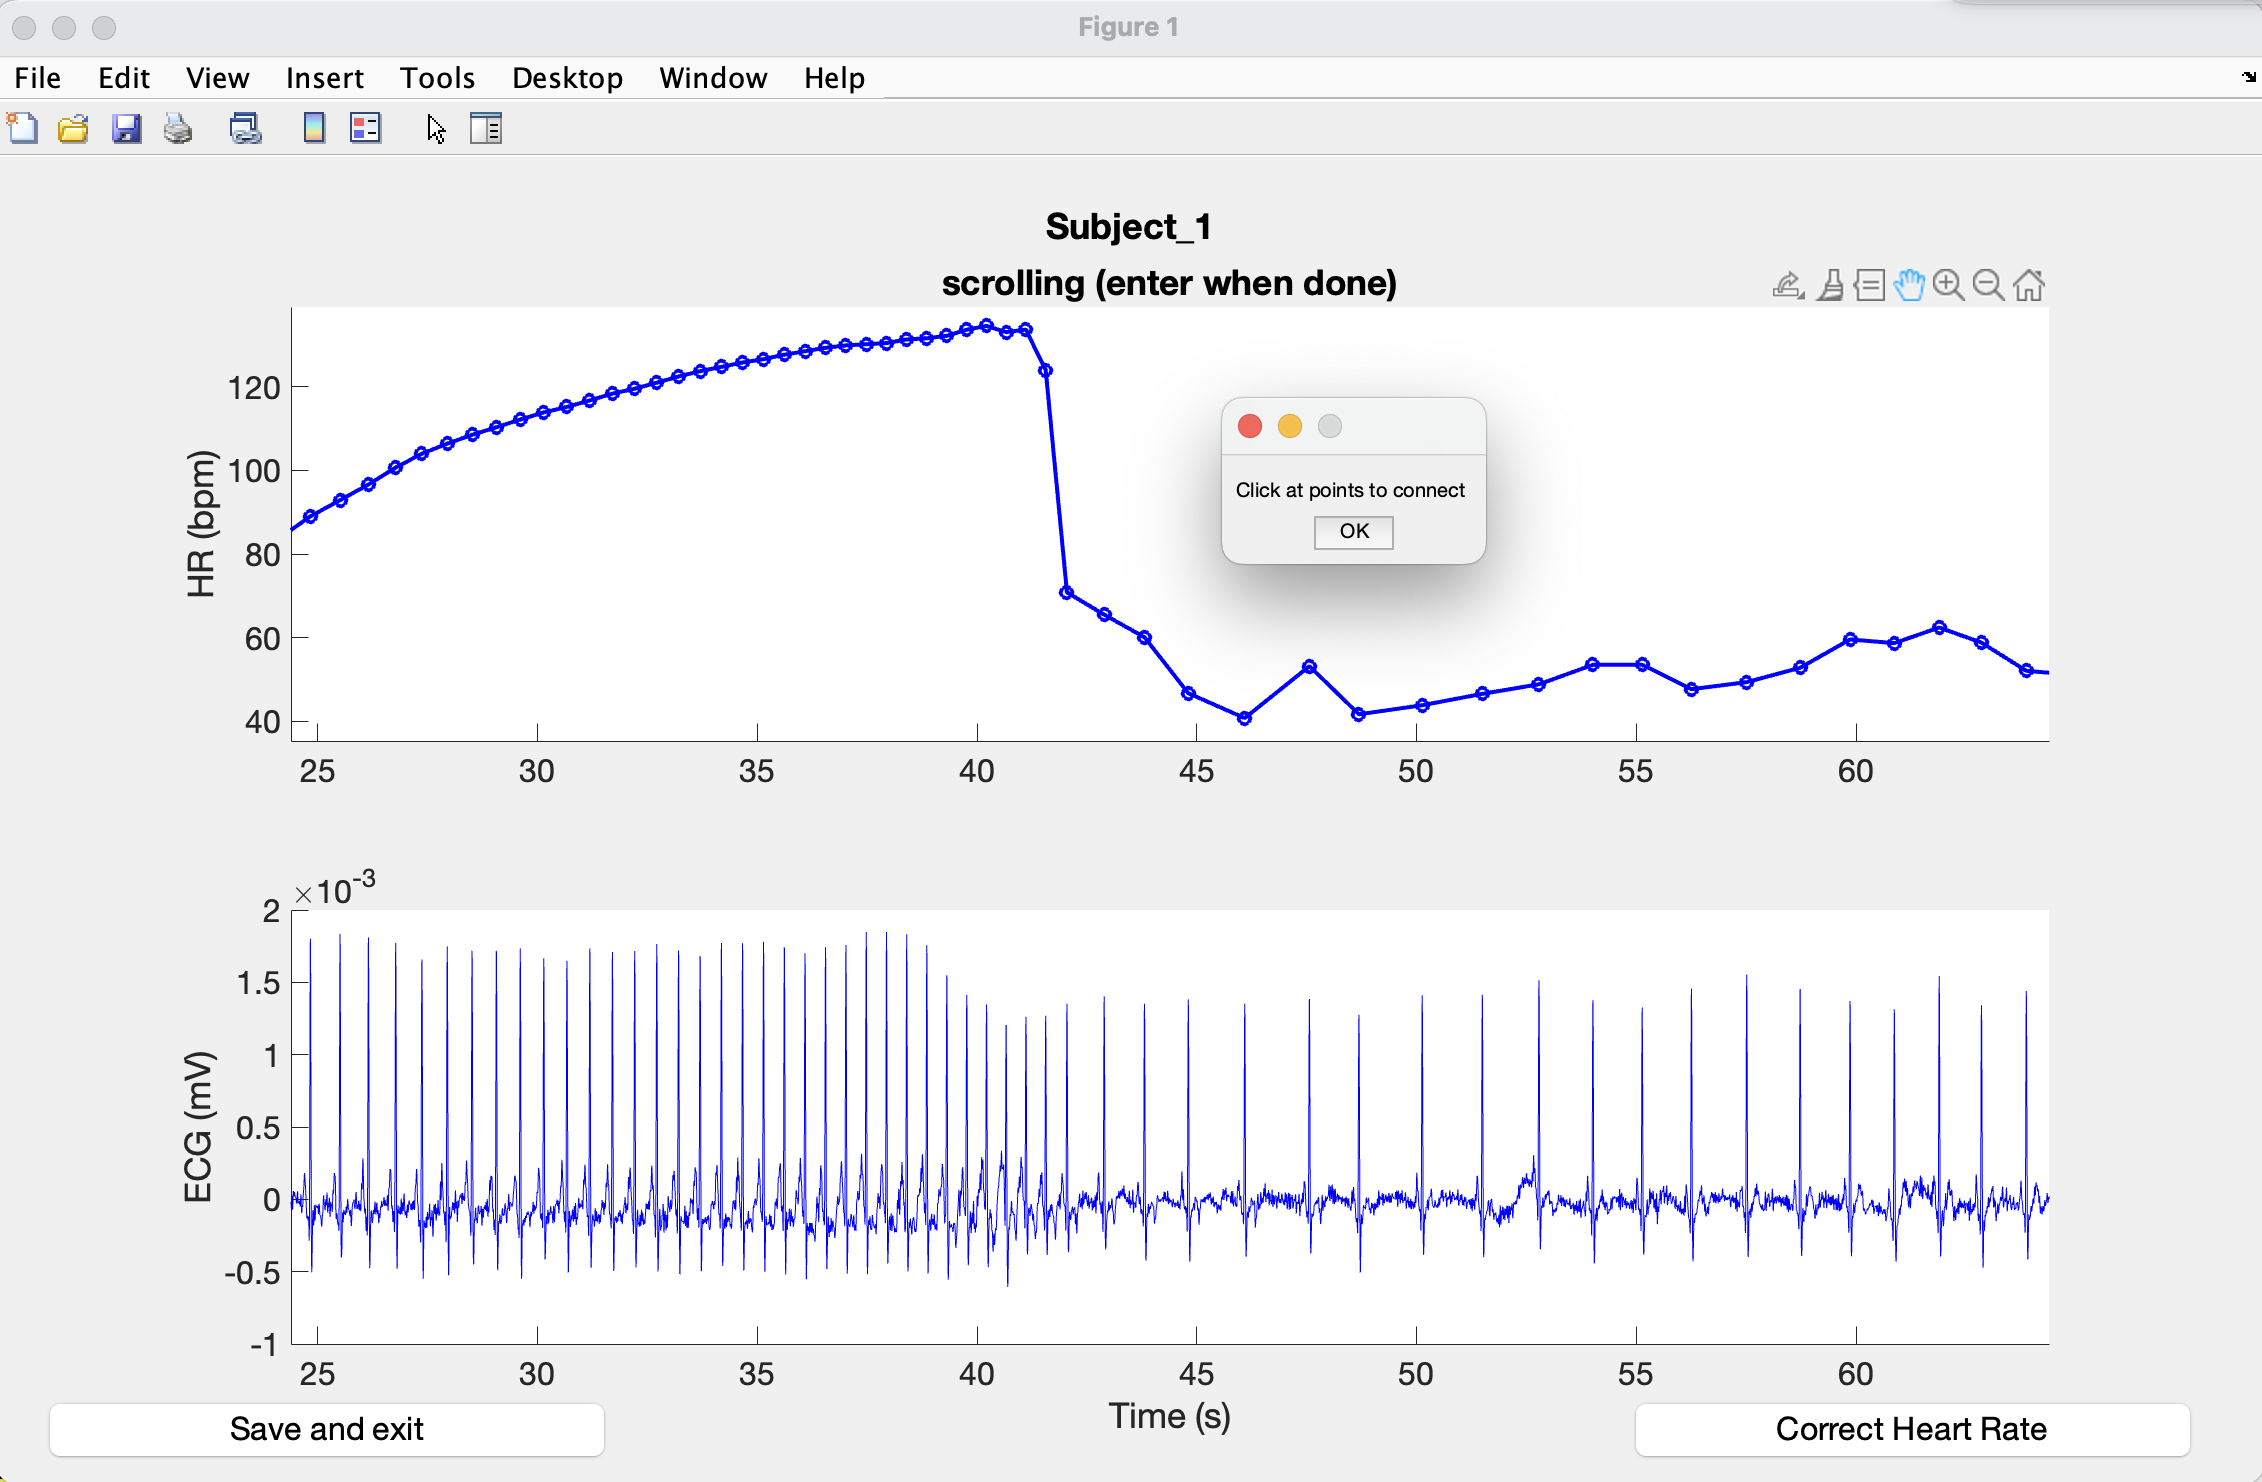The image size is (2262, 1482).
Task: Click the Save and exit button
Action: pos(327,1429)
